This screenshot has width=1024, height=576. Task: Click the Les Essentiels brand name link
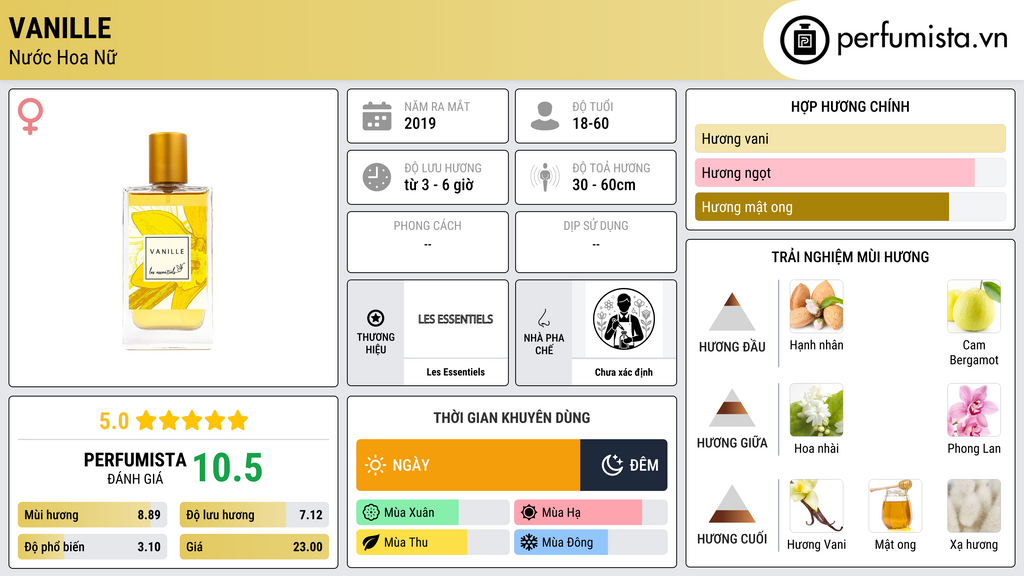tap(456, 372)
